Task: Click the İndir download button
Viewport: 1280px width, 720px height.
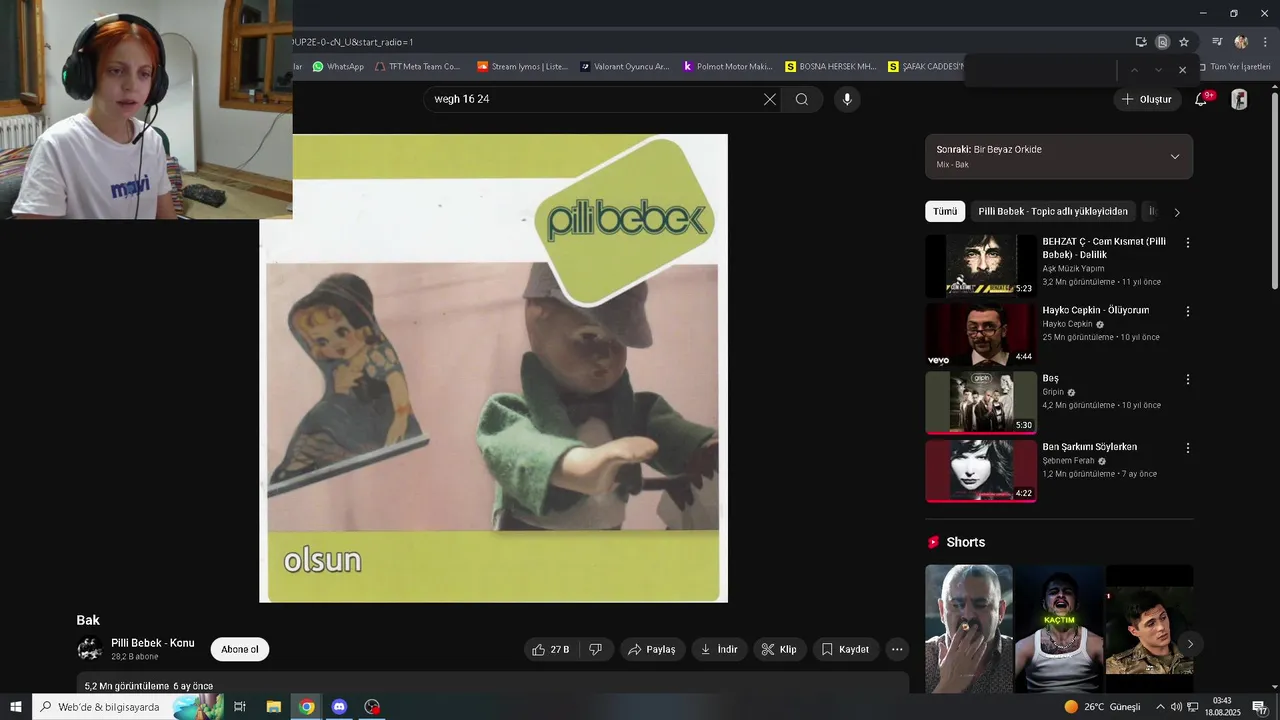Action: point(719,649)
